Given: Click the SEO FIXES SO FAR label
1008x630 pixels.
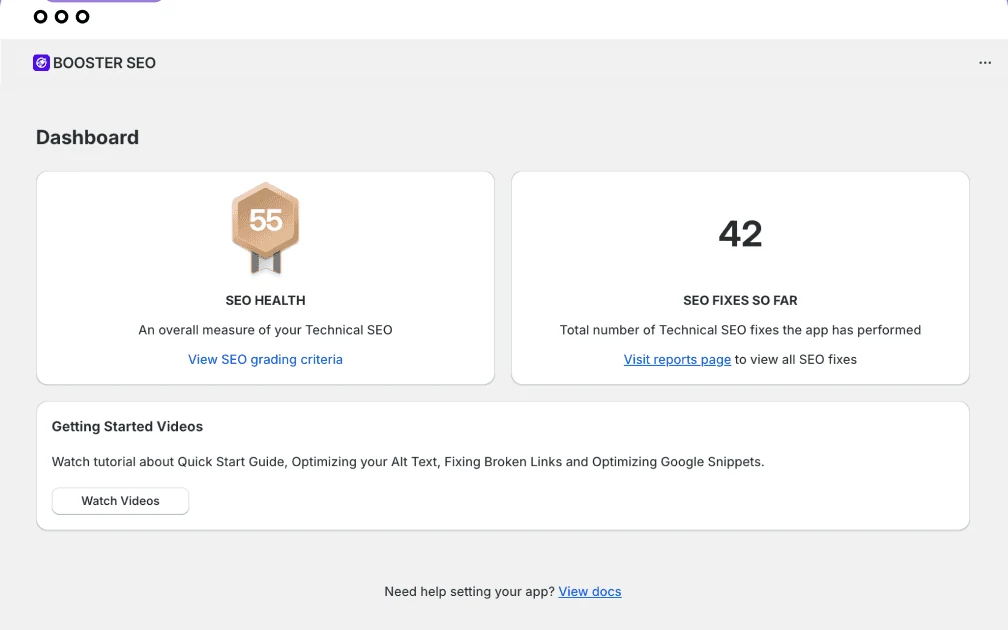Looking at the screenshot, I should (740, 300).
